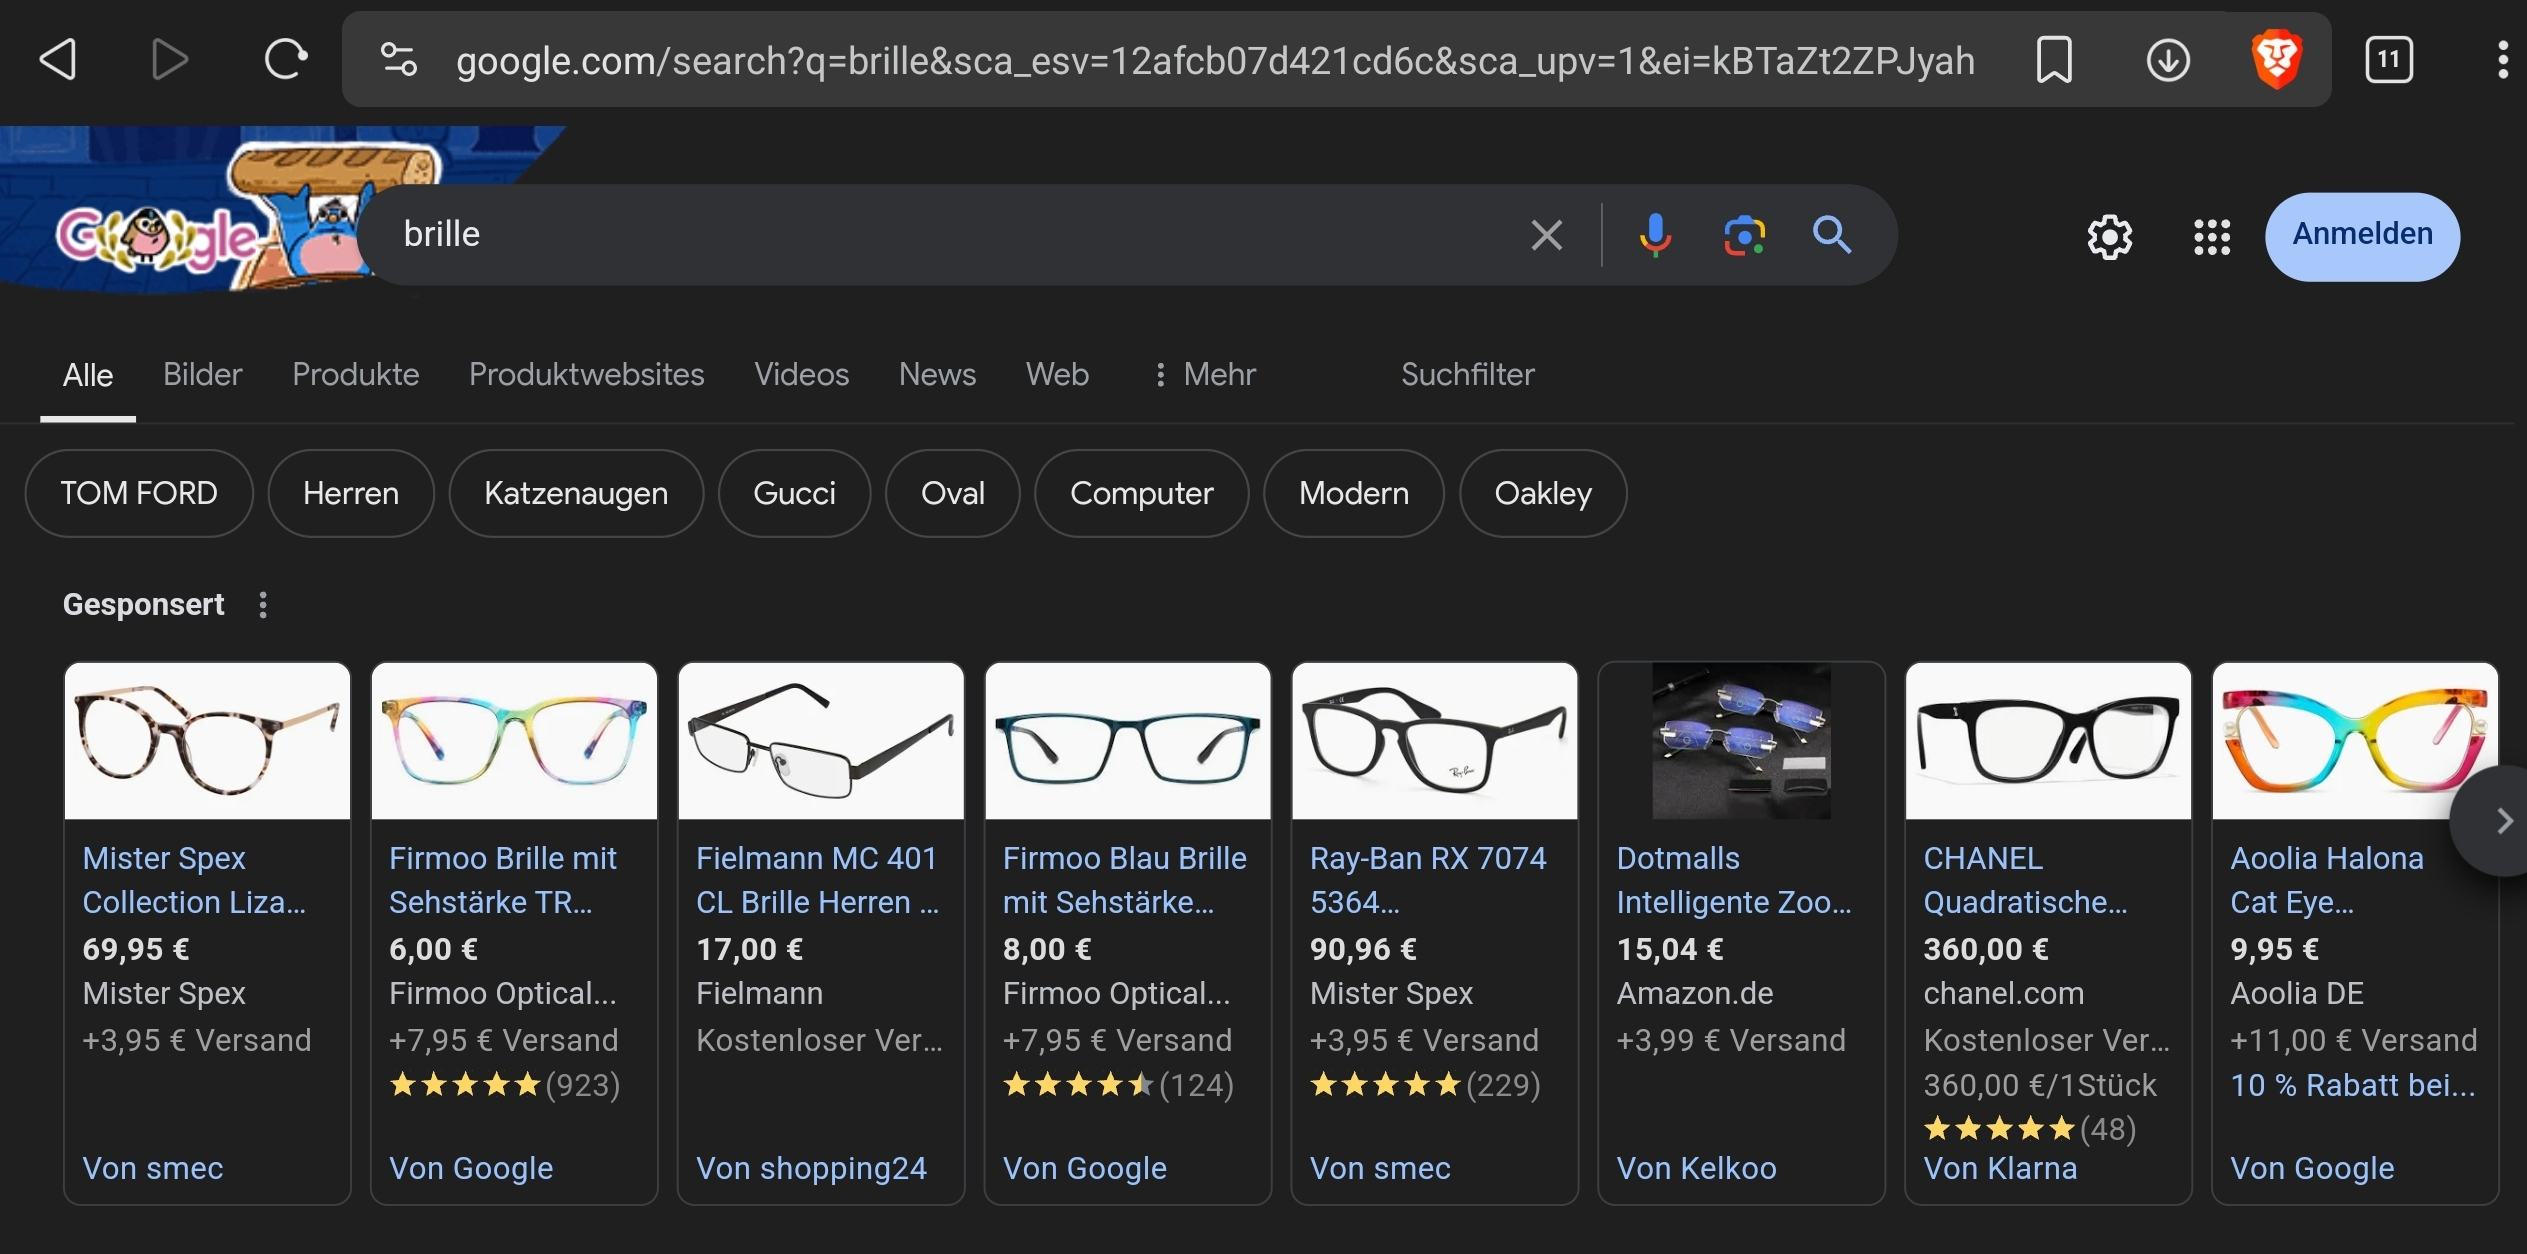Start voice search with microphone icon
The image size is (2527, 1254).
click(1655, 235)
